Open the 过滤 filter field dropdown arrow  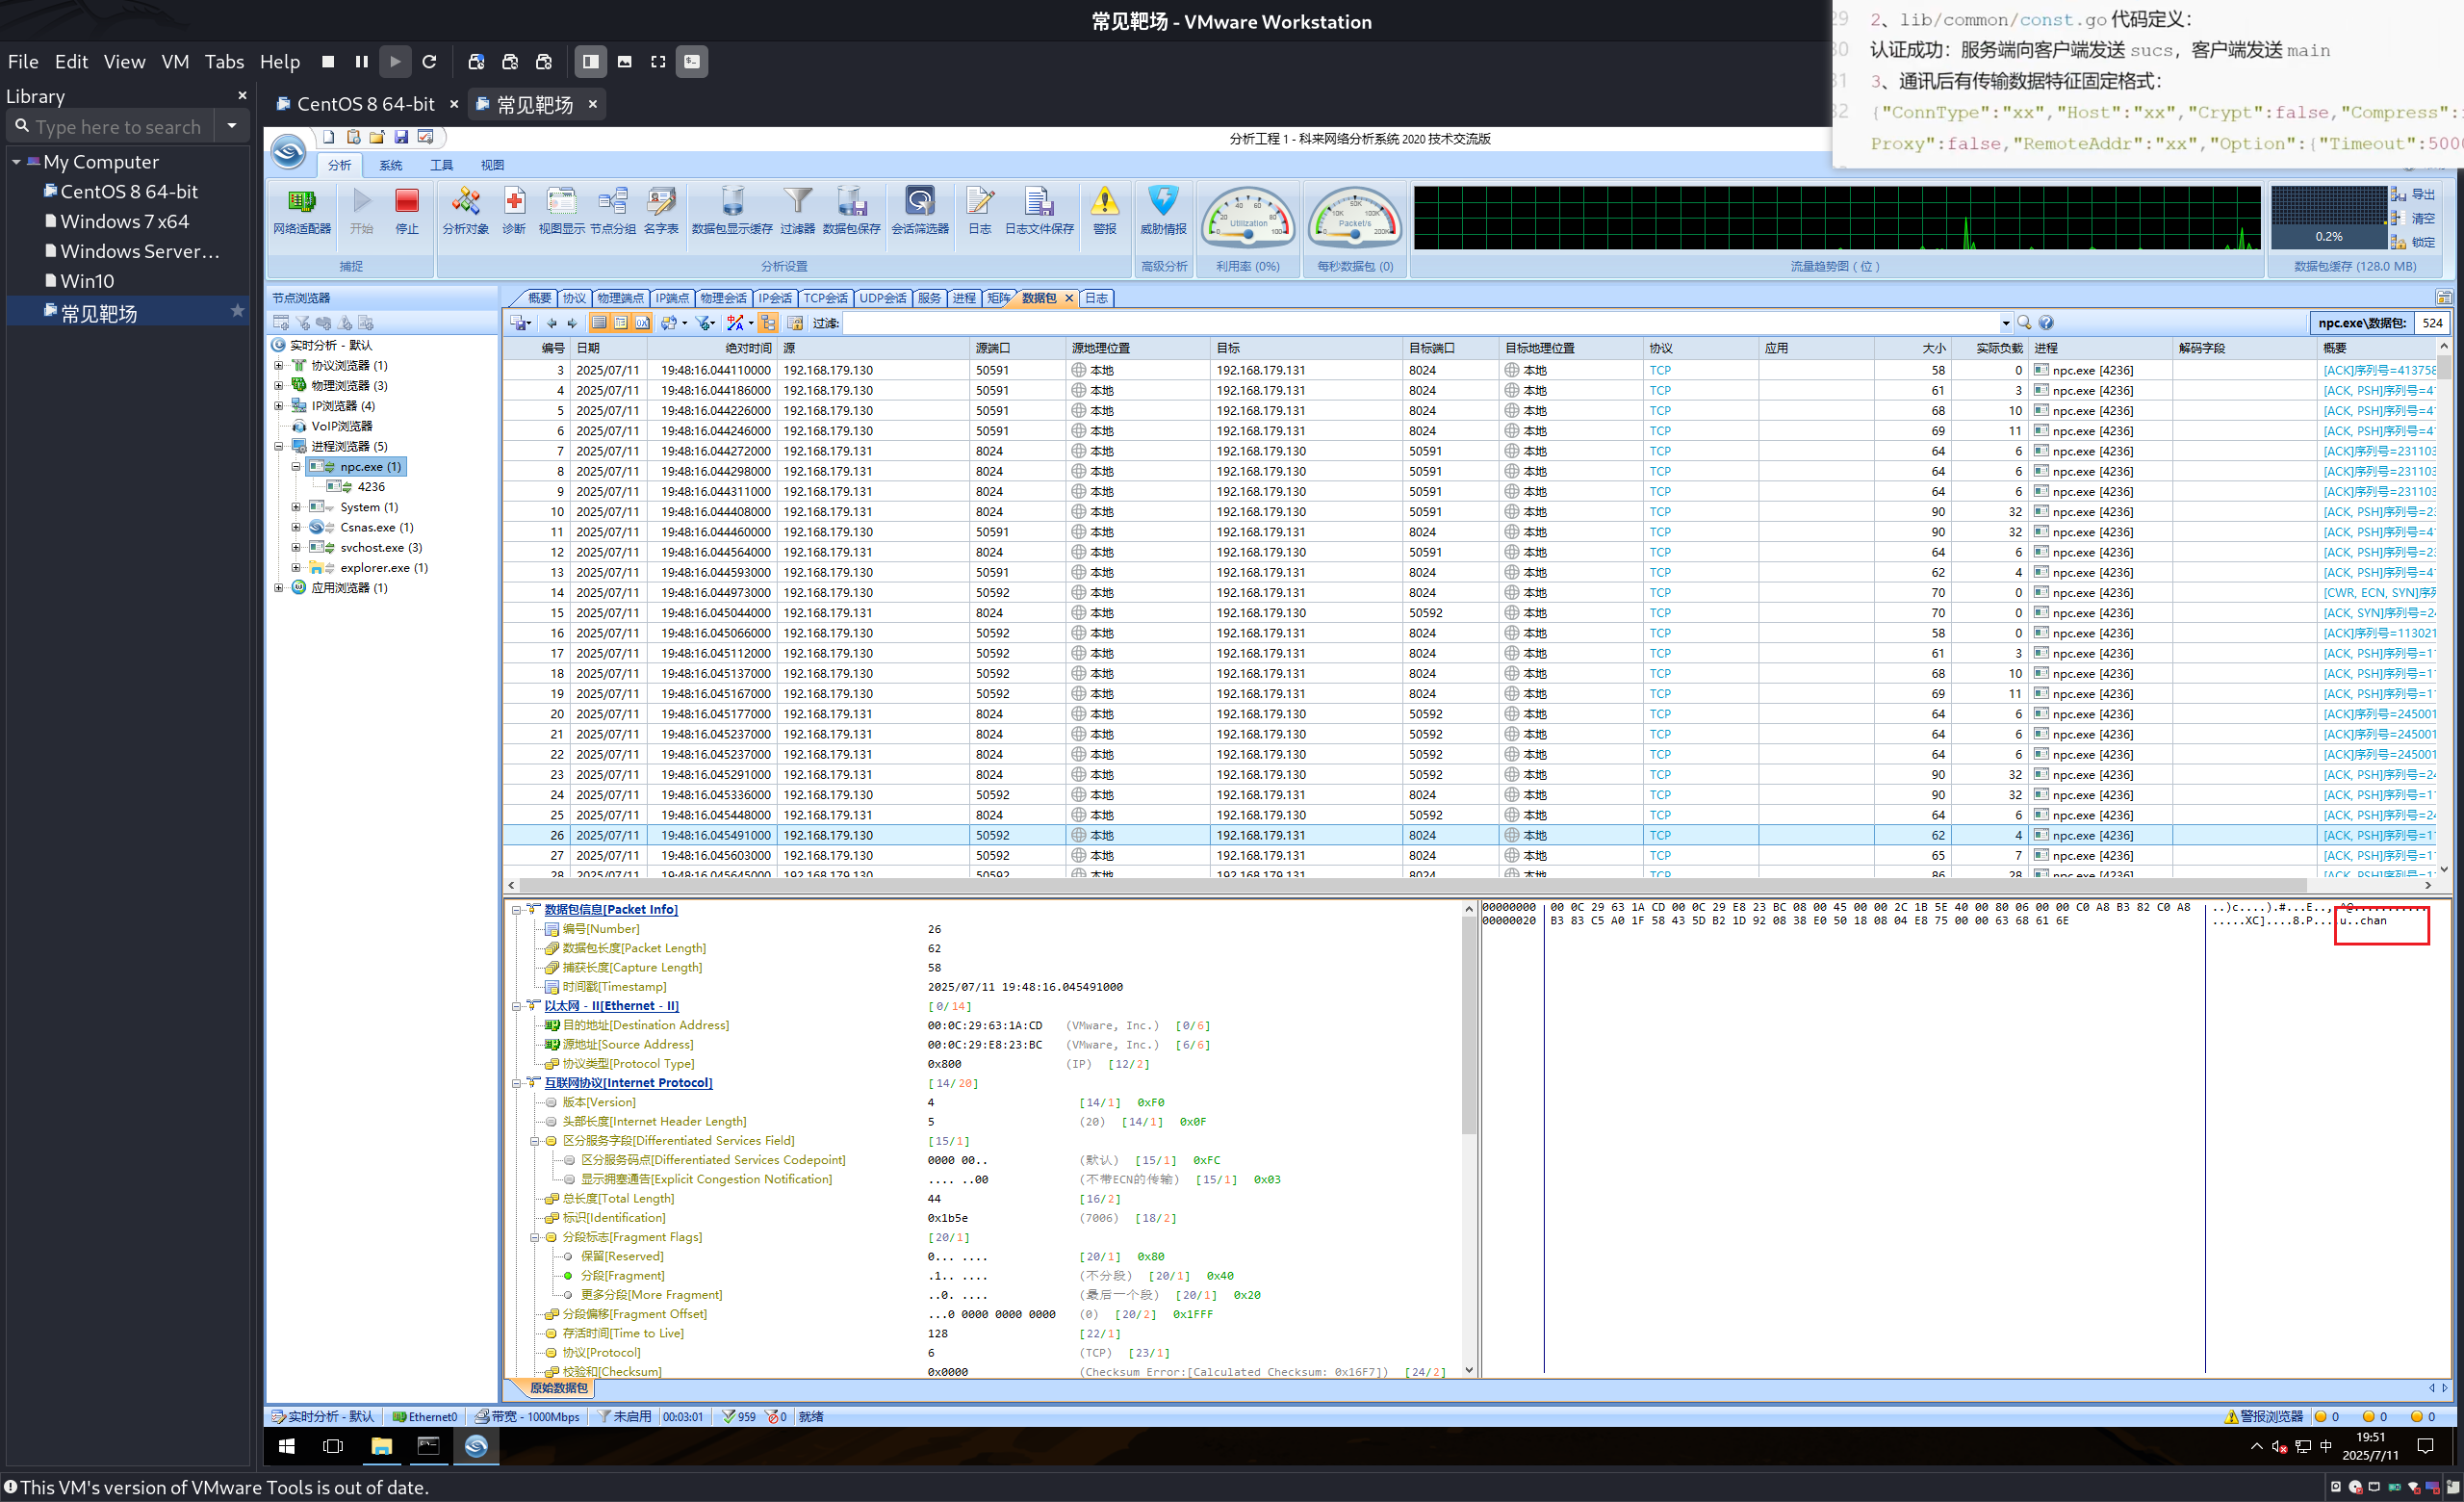coord(2004,323)
